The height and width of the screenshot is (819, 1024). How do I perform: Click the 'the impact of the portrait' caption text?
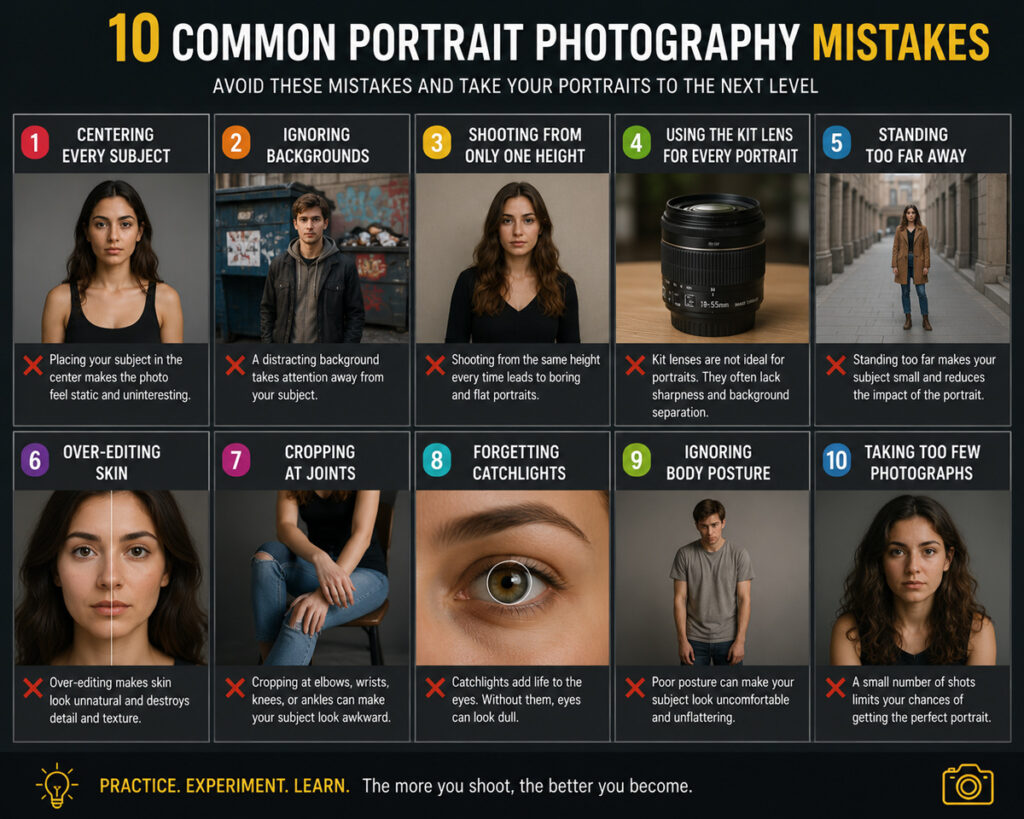click(918, 395)
